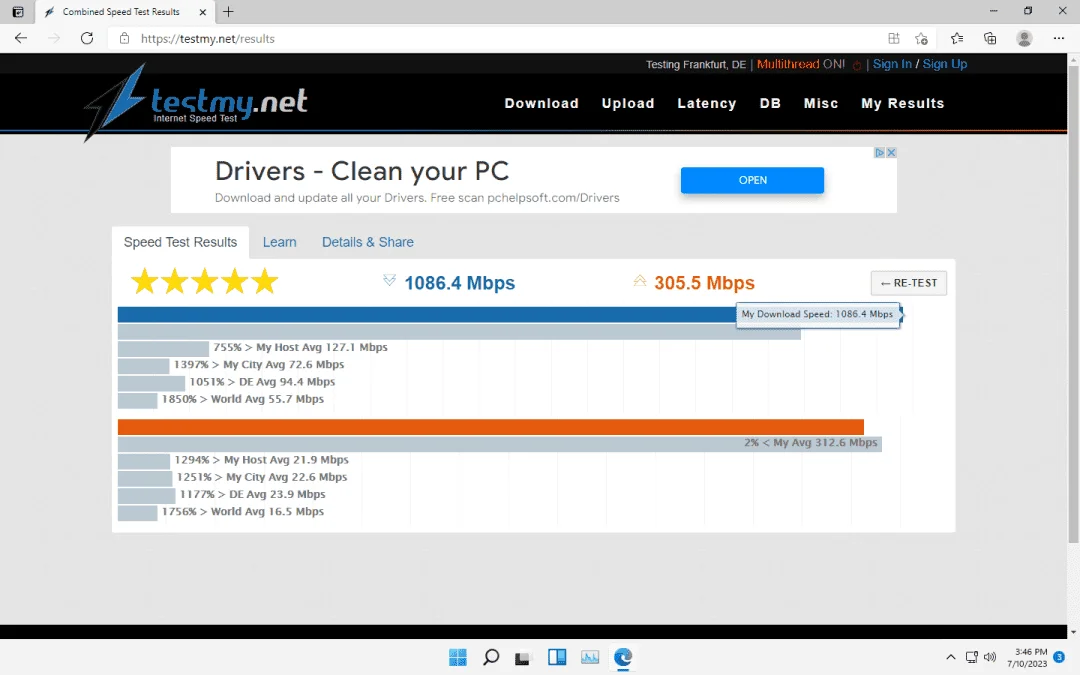The width and height of the screenshot is (1080, 675).
Task: Open the notification badge showing 3
Action: (1059, 658)
